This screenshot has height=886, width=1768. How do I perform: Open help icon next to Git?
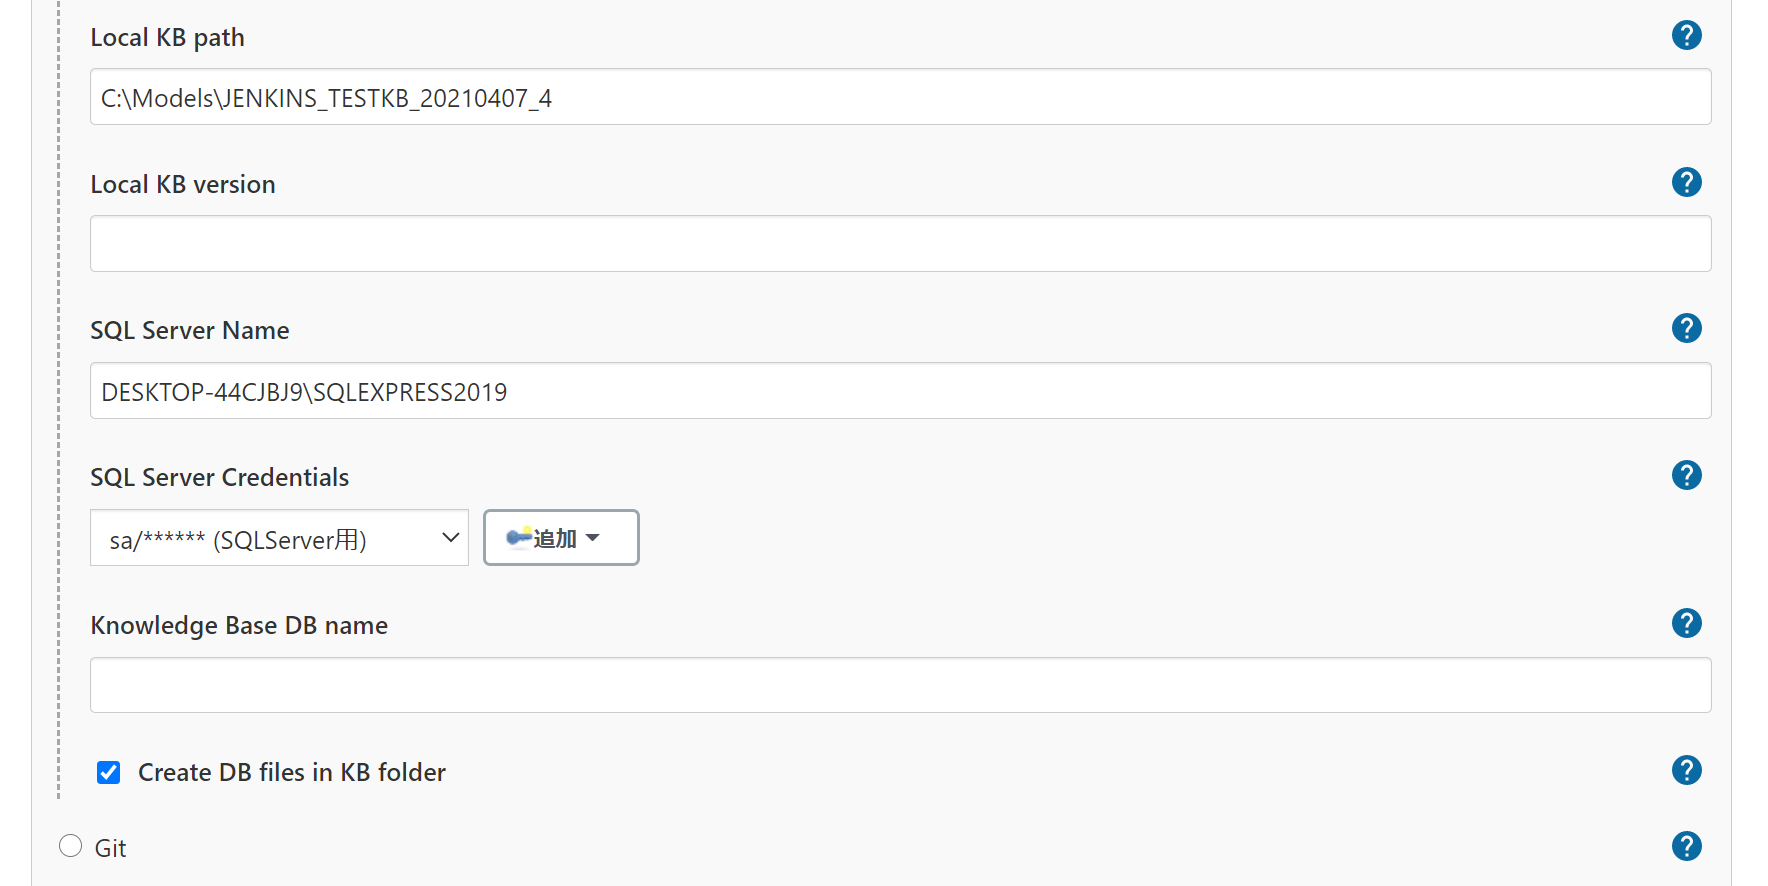tap(1686, 846)
